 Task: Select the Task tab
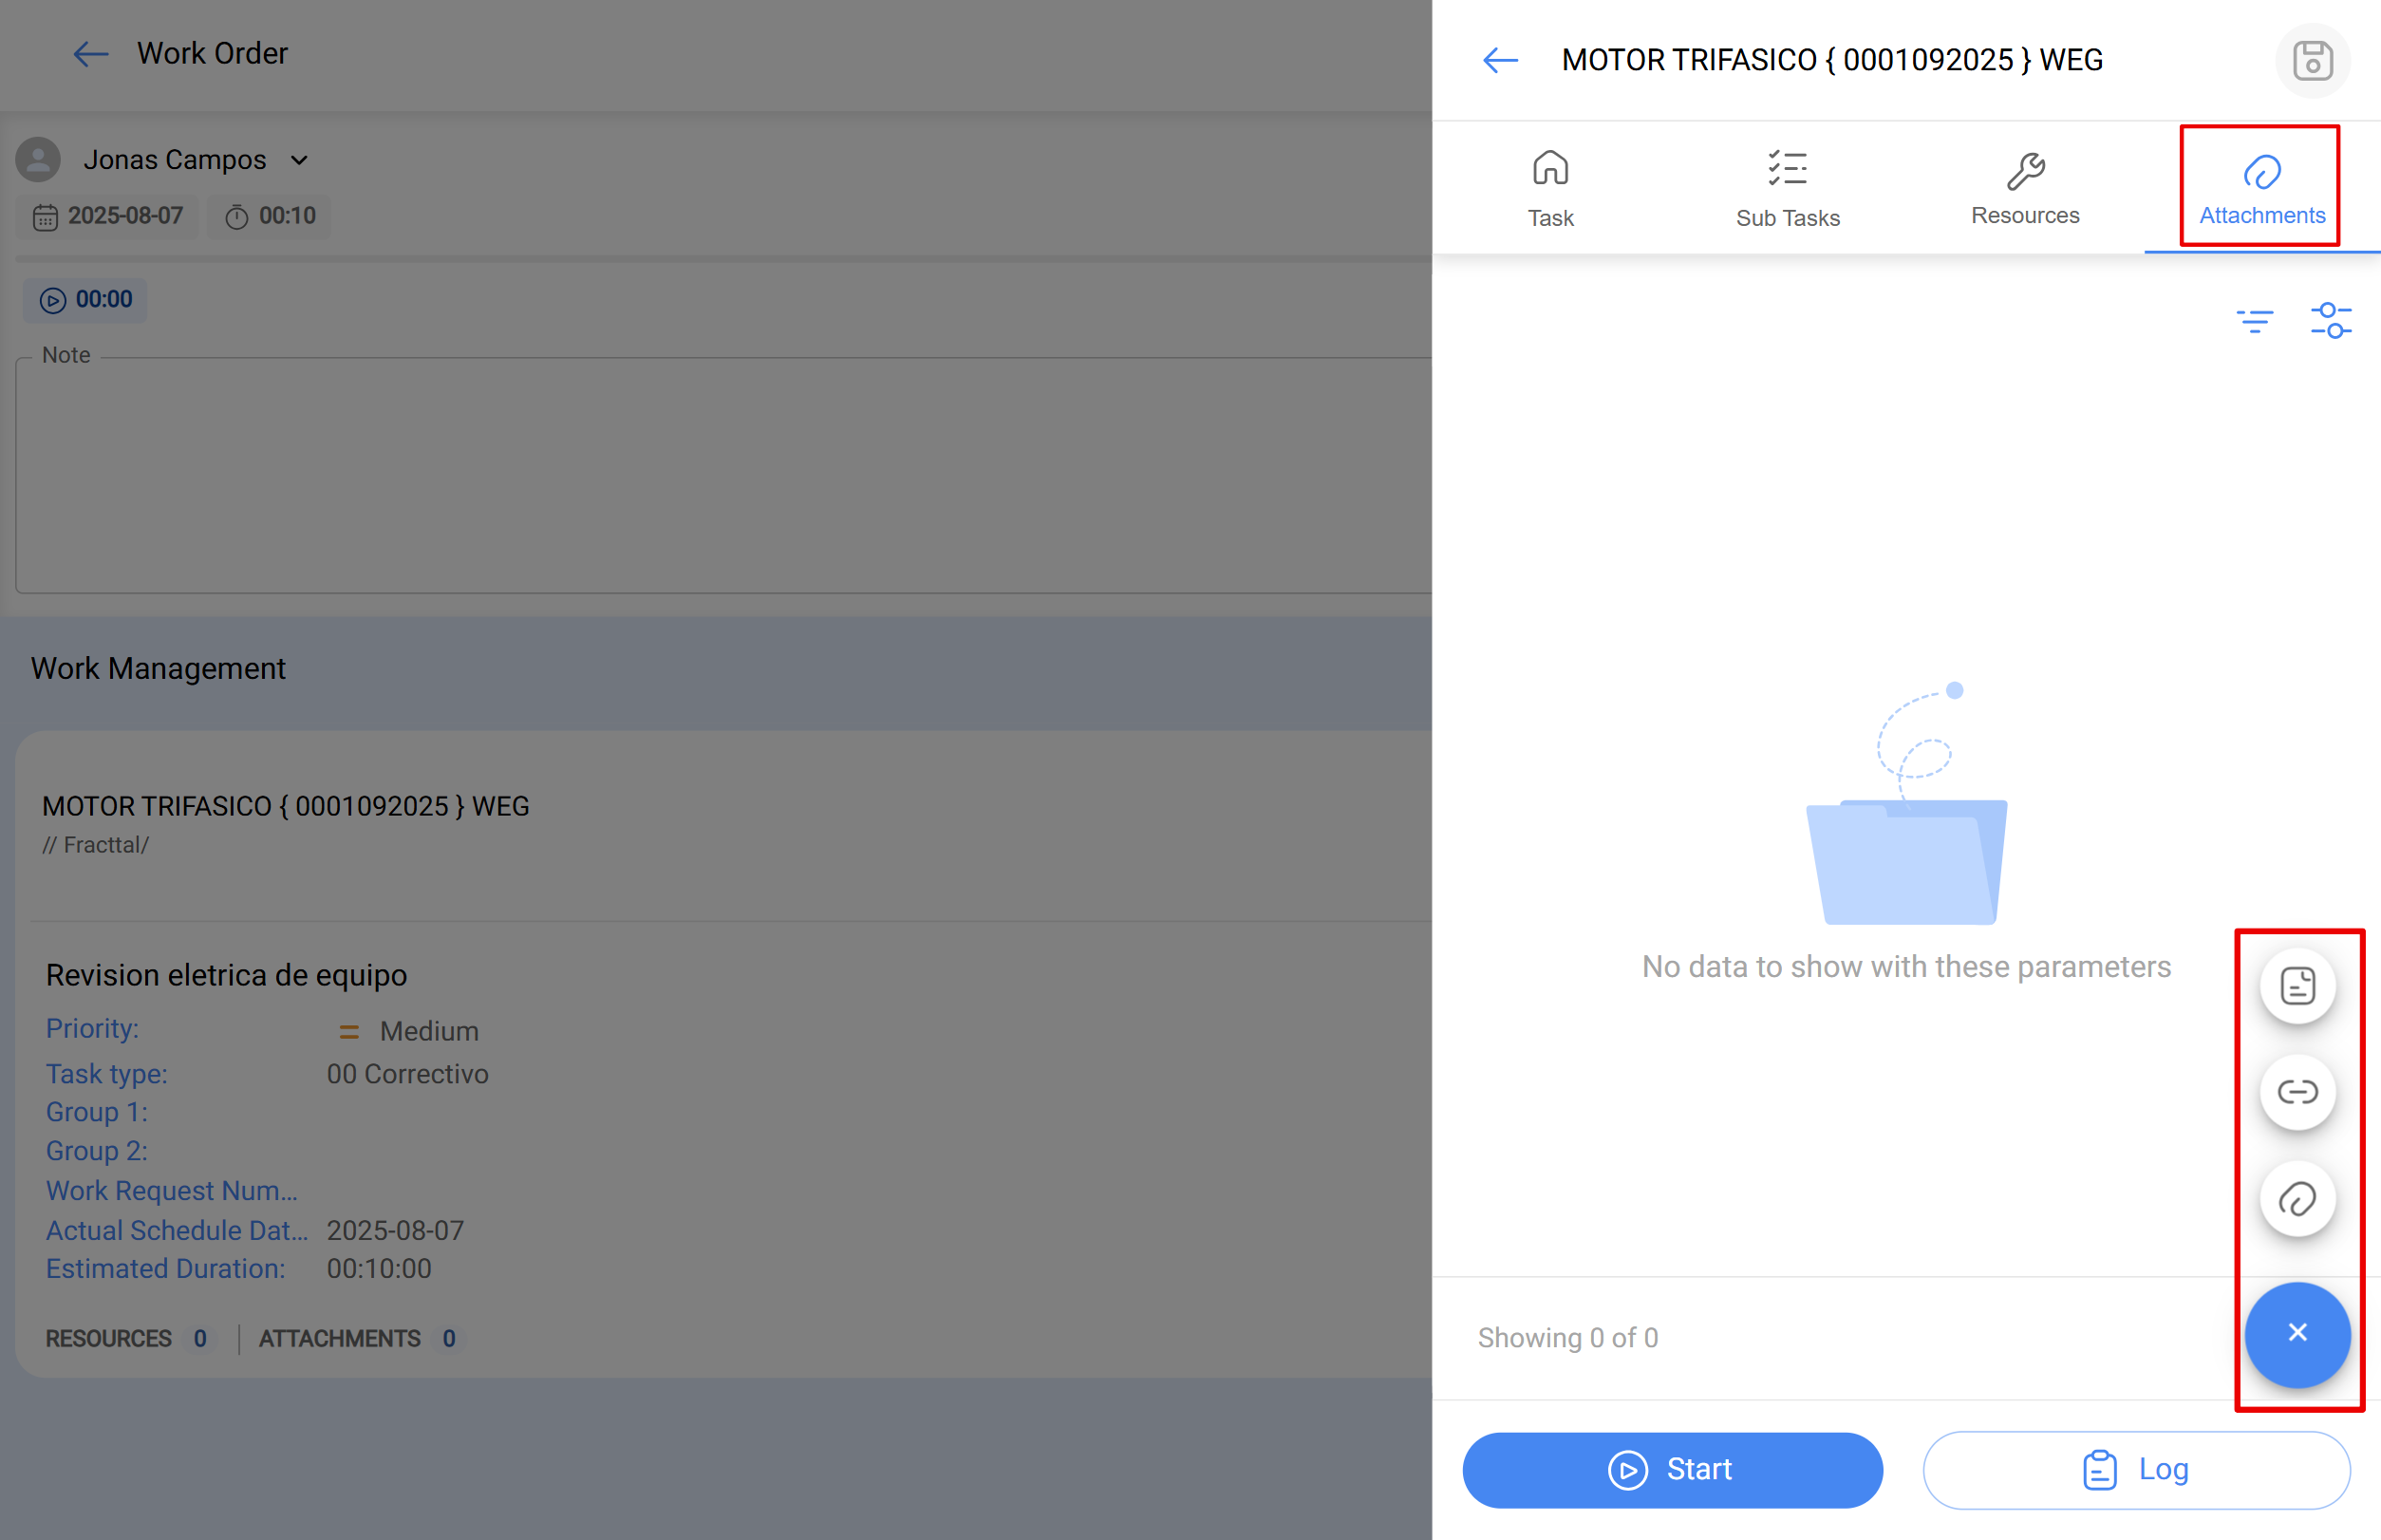1549,188
